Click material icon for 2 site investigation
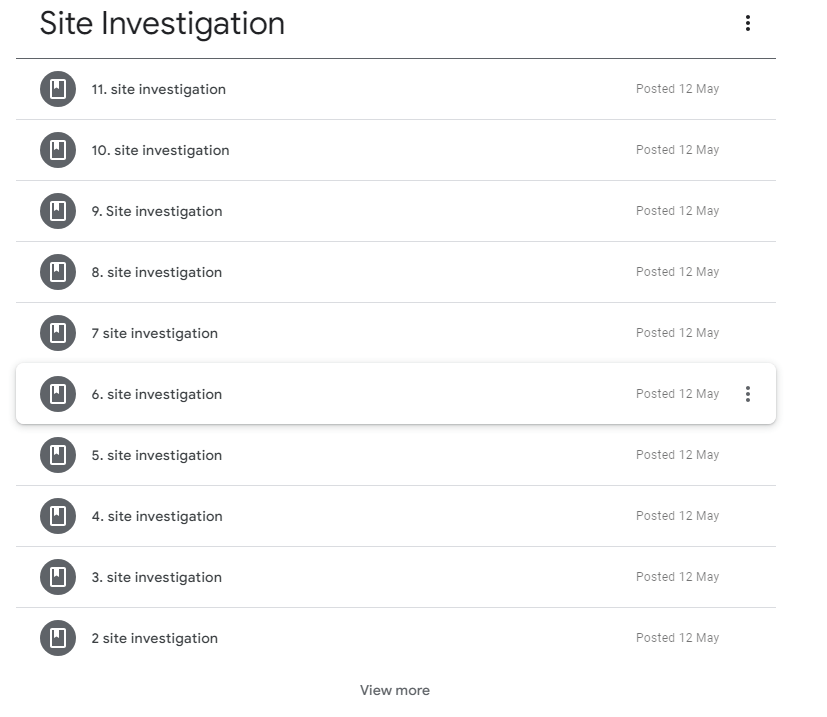827x717 pixels. (x=58, y=638)
